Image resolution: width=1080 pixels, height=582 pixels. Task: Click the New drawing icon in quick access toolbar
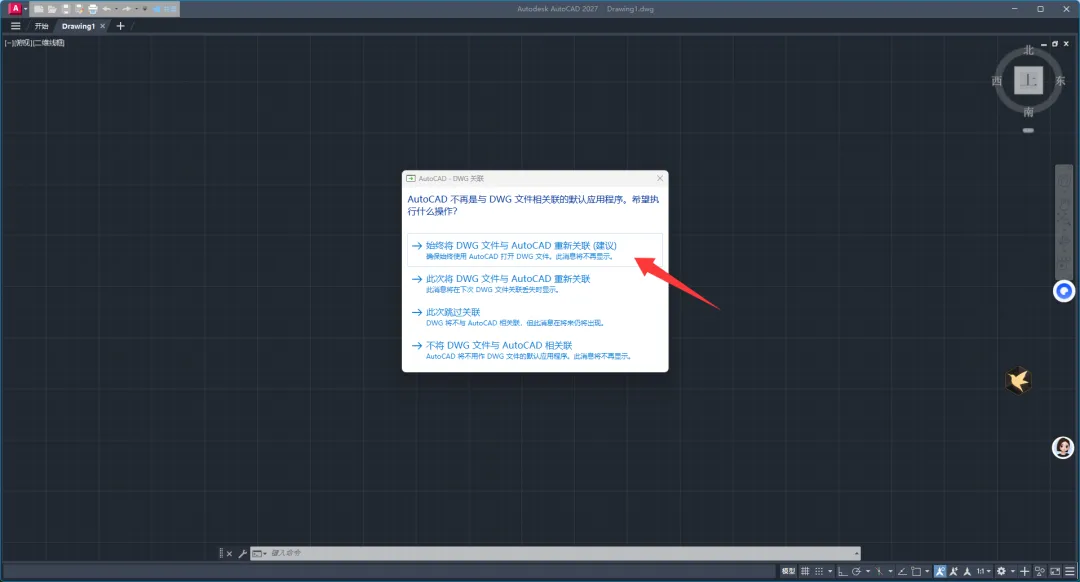[x=39, y=9]
